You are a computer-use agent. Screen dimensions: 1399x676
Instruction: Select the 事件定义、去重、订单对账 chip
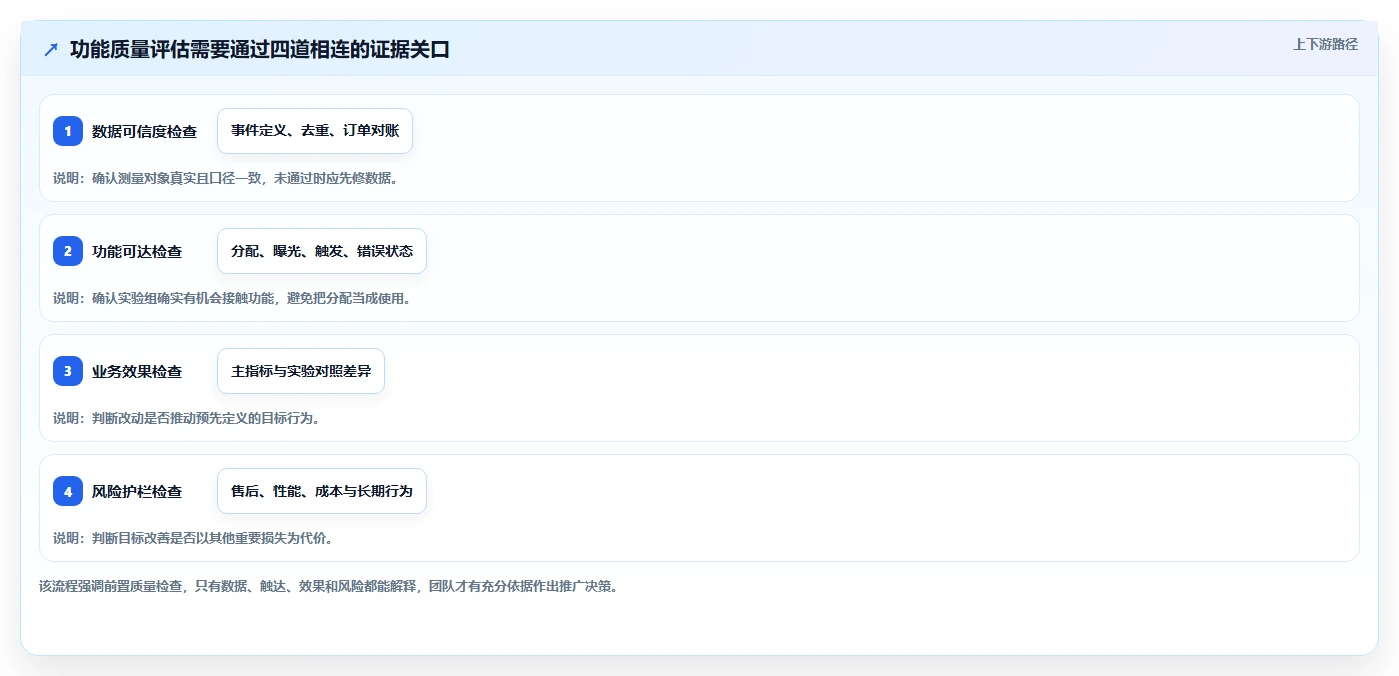click(315, 131)
